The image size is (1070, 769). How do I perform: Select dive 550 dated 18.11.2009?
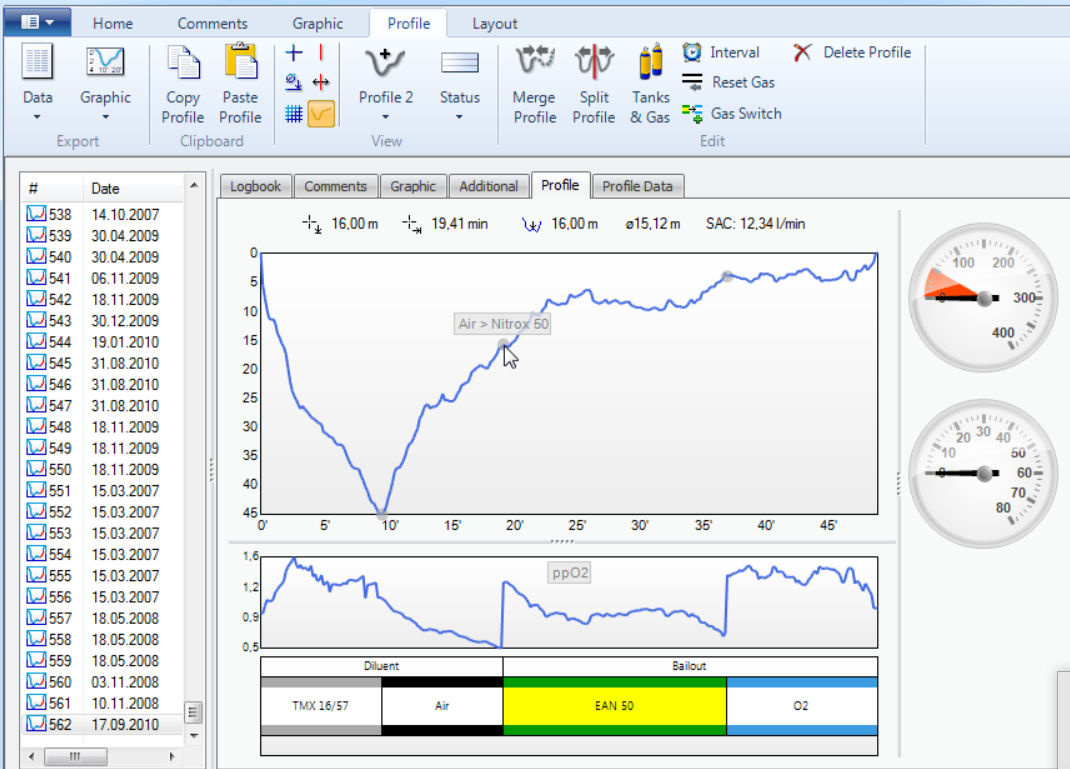[x=100, y=470]
